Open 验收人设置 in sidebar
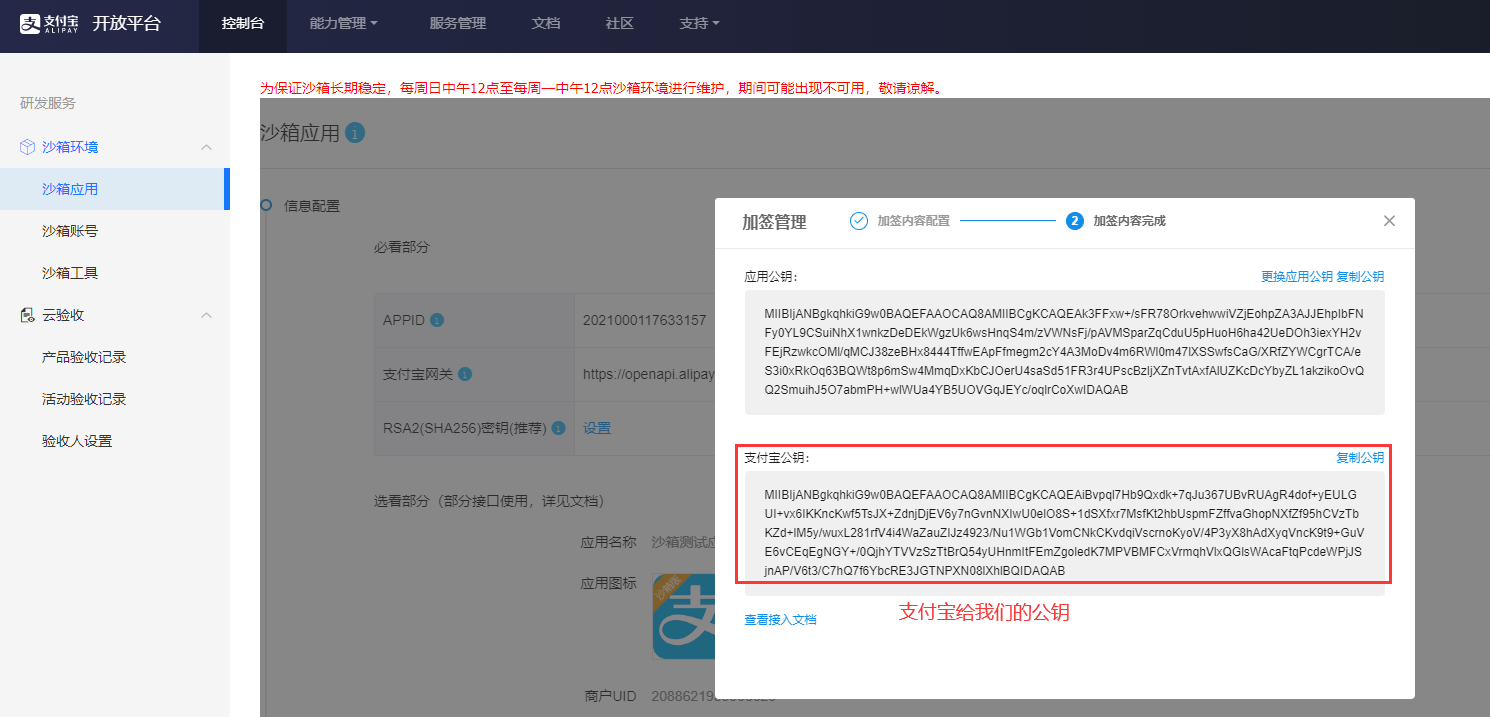 click(x=77, y=441)
